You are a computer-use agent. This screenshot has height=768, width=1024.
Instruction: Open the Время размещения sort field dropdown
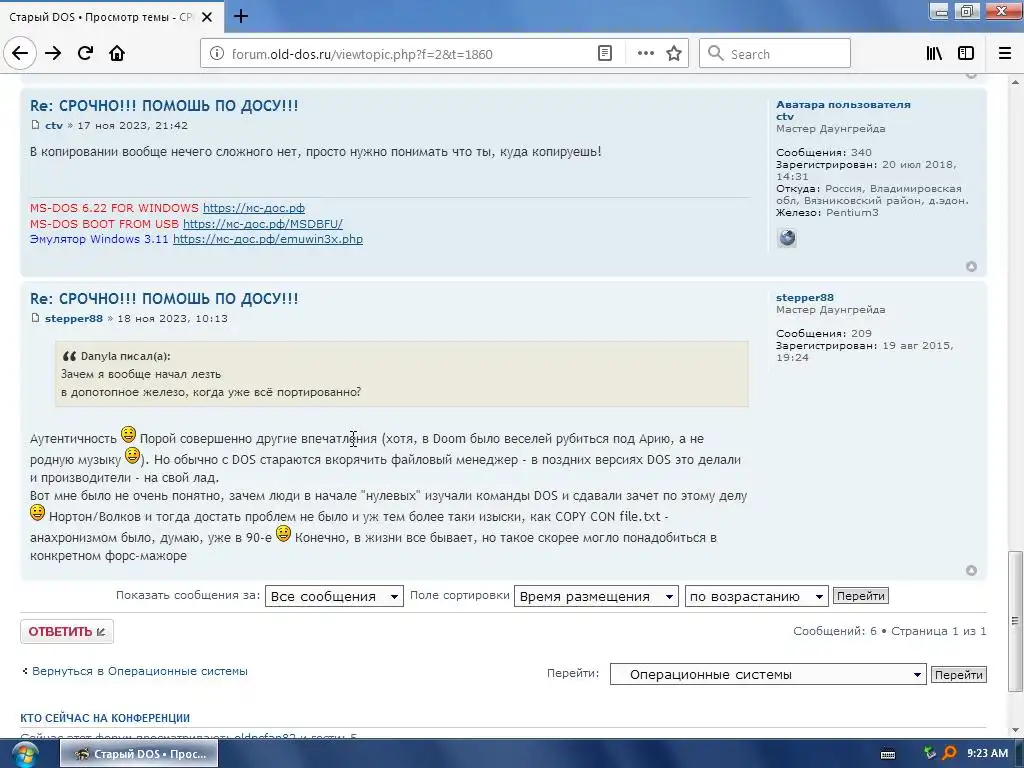tap(596, 596)
